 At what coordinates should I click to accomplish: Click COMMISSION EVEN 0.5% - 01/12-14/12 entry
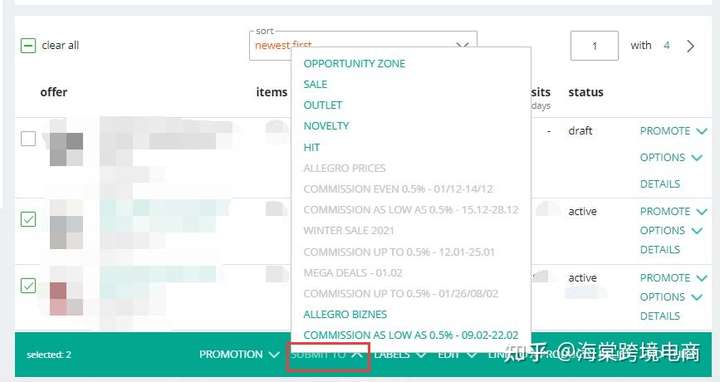tap(398, 189)
